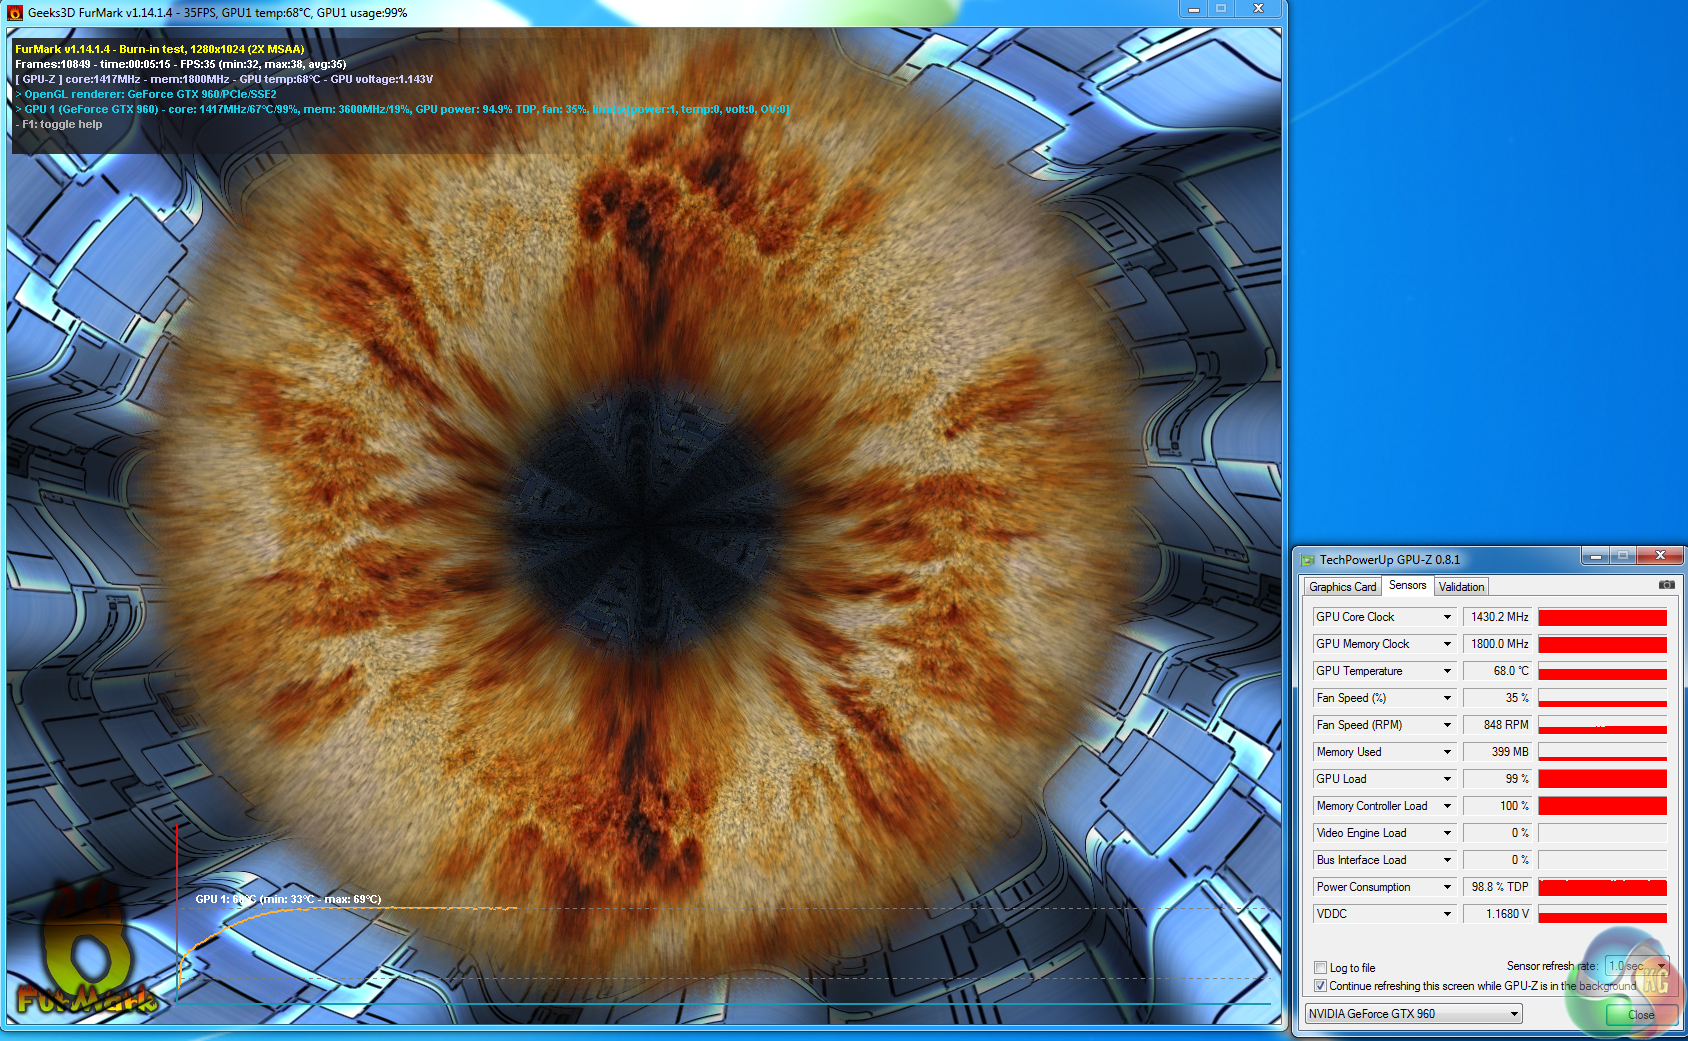Open the GPU Core Clock sensor dropdown
The image size is (1688, 1041).
[1446, 617]
